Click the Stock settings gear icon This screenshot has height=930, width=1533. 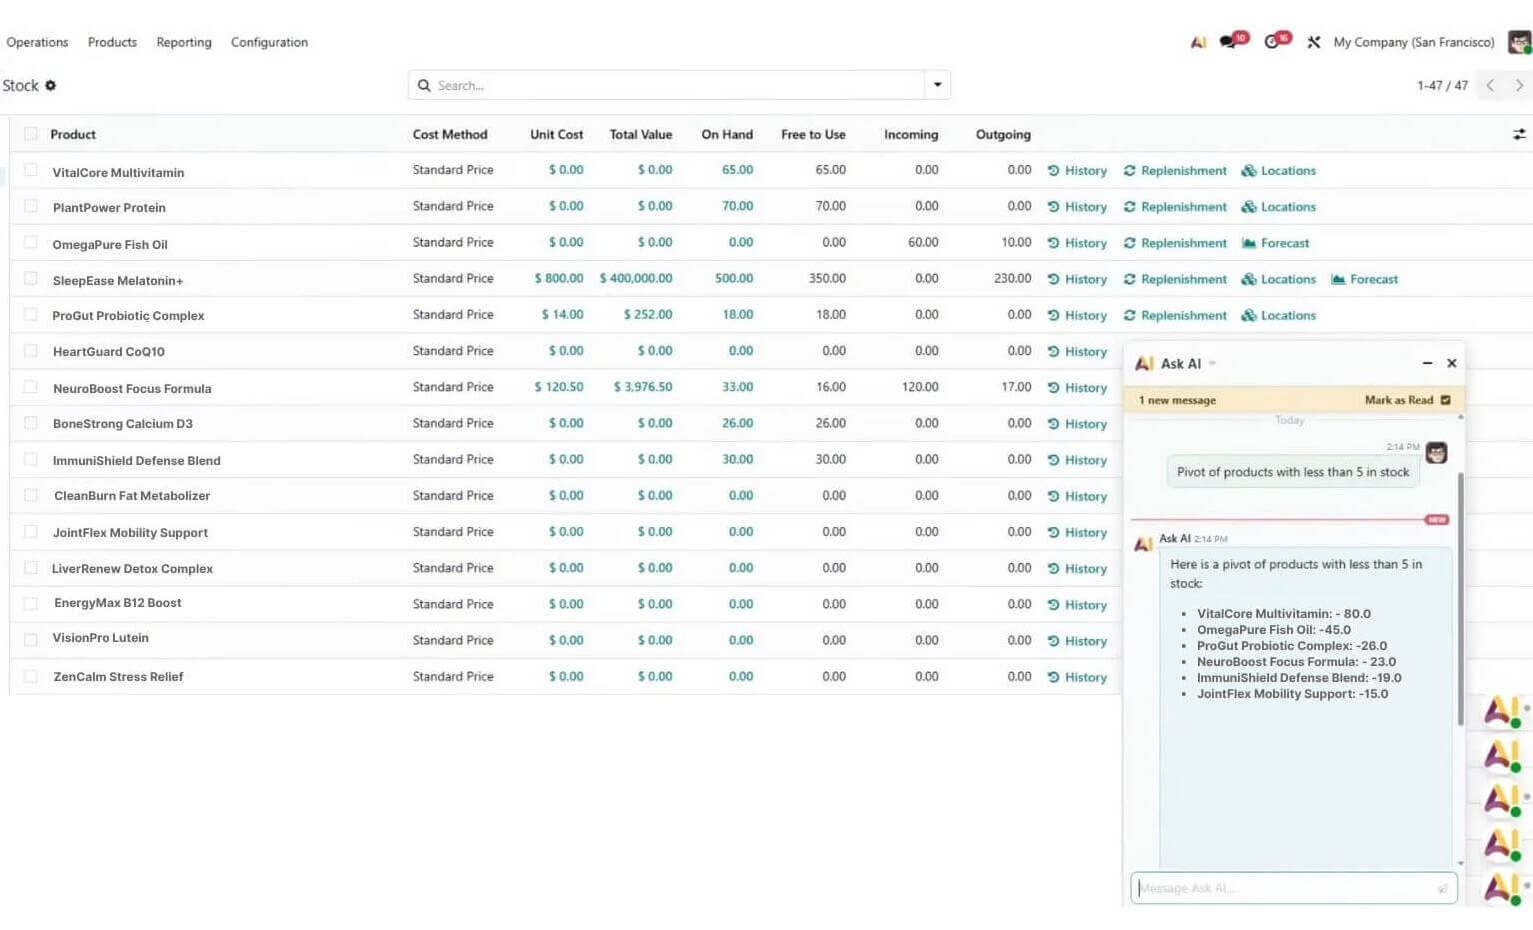tap(50, 86)
